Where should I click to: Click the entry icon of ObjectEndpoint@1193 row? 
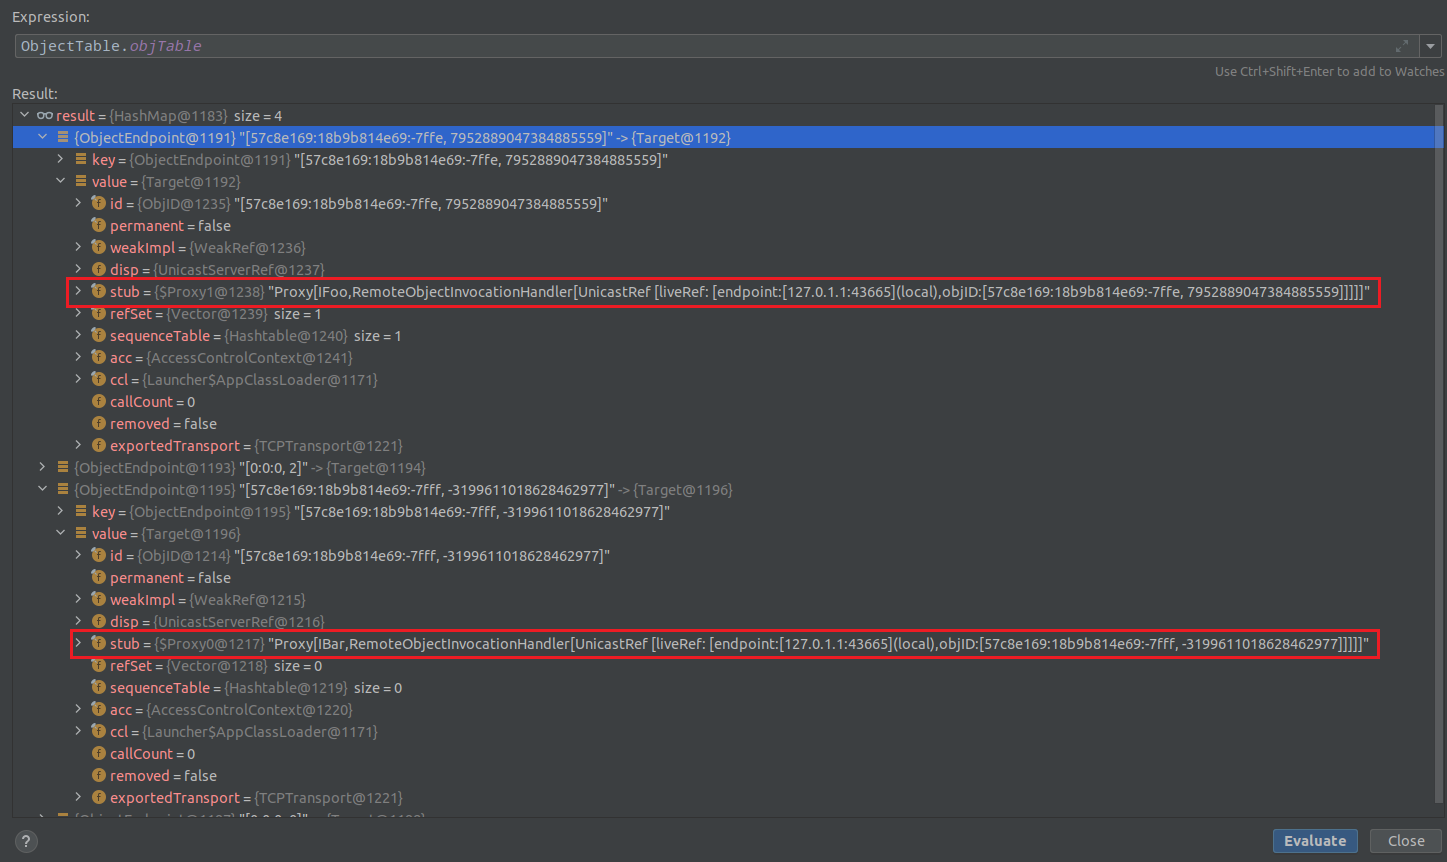tap(62, 468)
